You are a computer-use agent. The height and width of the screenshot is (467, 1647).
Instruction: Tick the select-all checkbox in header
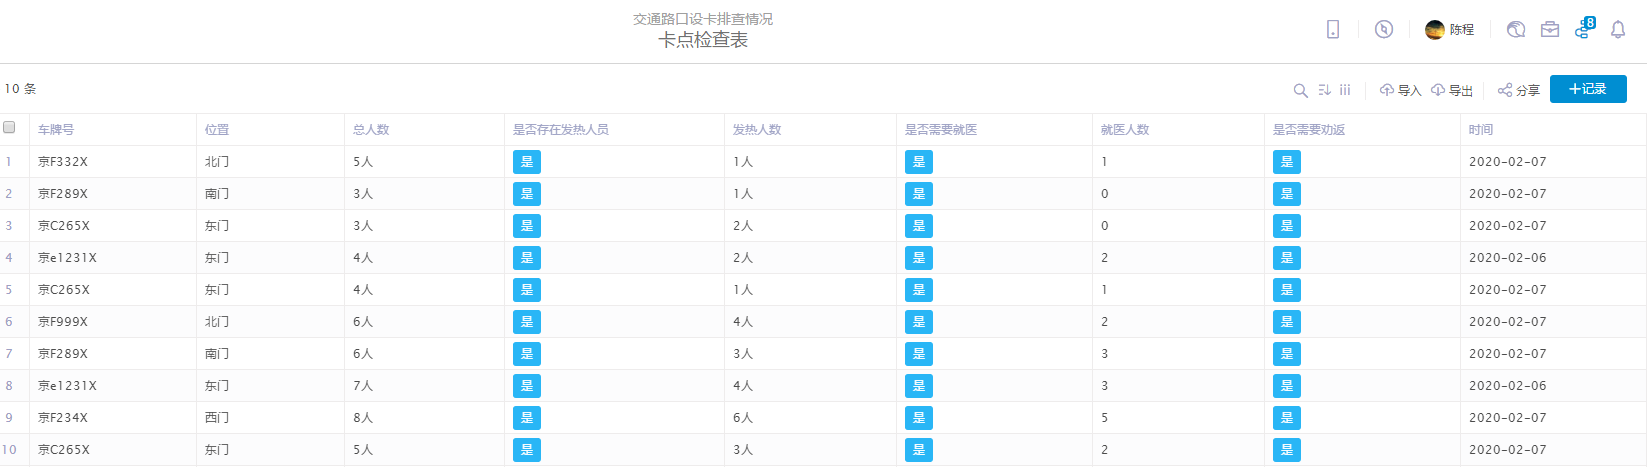coord(9,127)
